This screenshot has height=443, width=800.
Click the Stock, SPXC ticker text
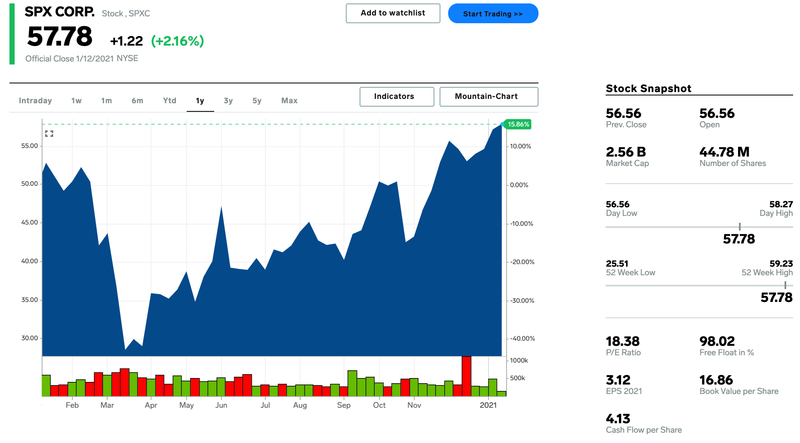point(126,14)
